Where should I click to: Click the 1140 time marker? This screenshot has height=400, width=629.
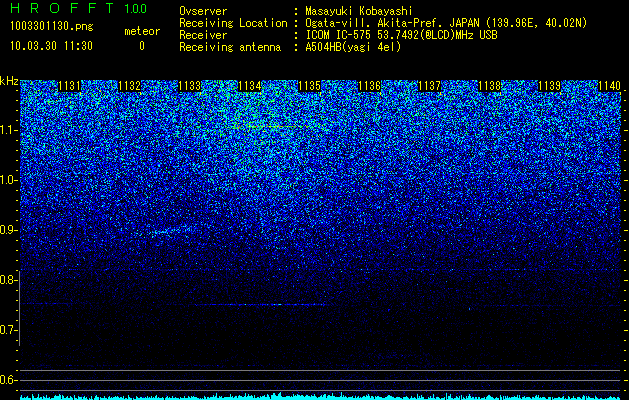tap(609, 86)
